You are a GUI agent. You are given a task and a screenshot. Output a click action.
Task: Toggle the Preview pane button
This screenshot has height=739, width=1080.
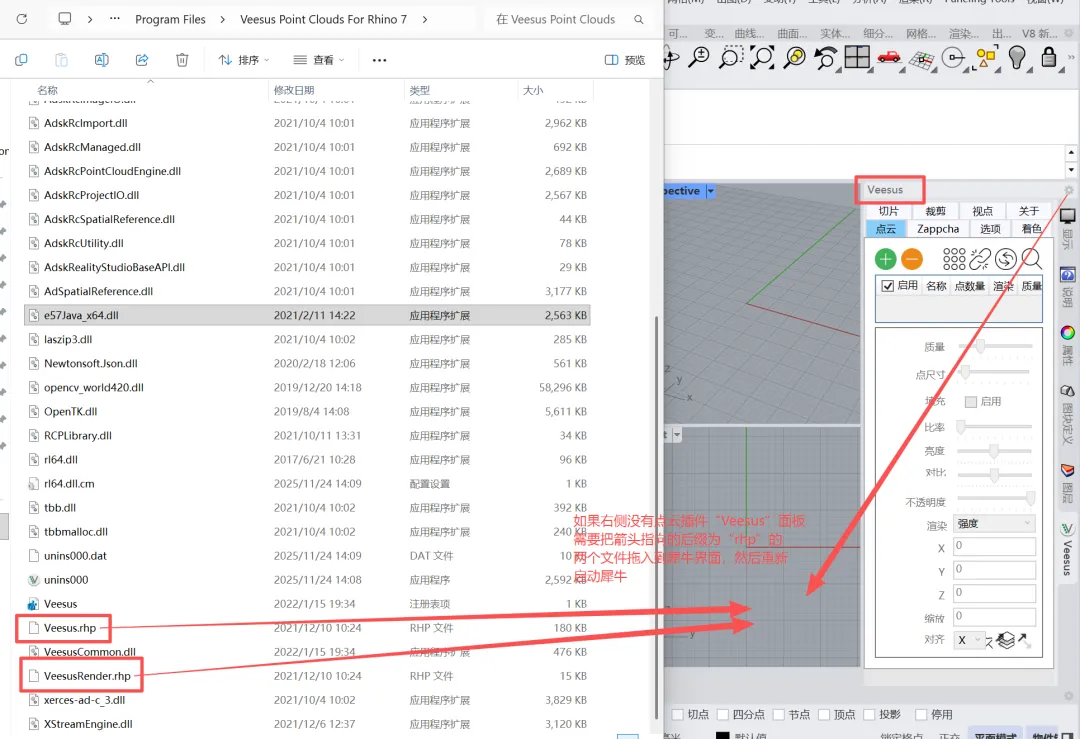coord(625,60)
